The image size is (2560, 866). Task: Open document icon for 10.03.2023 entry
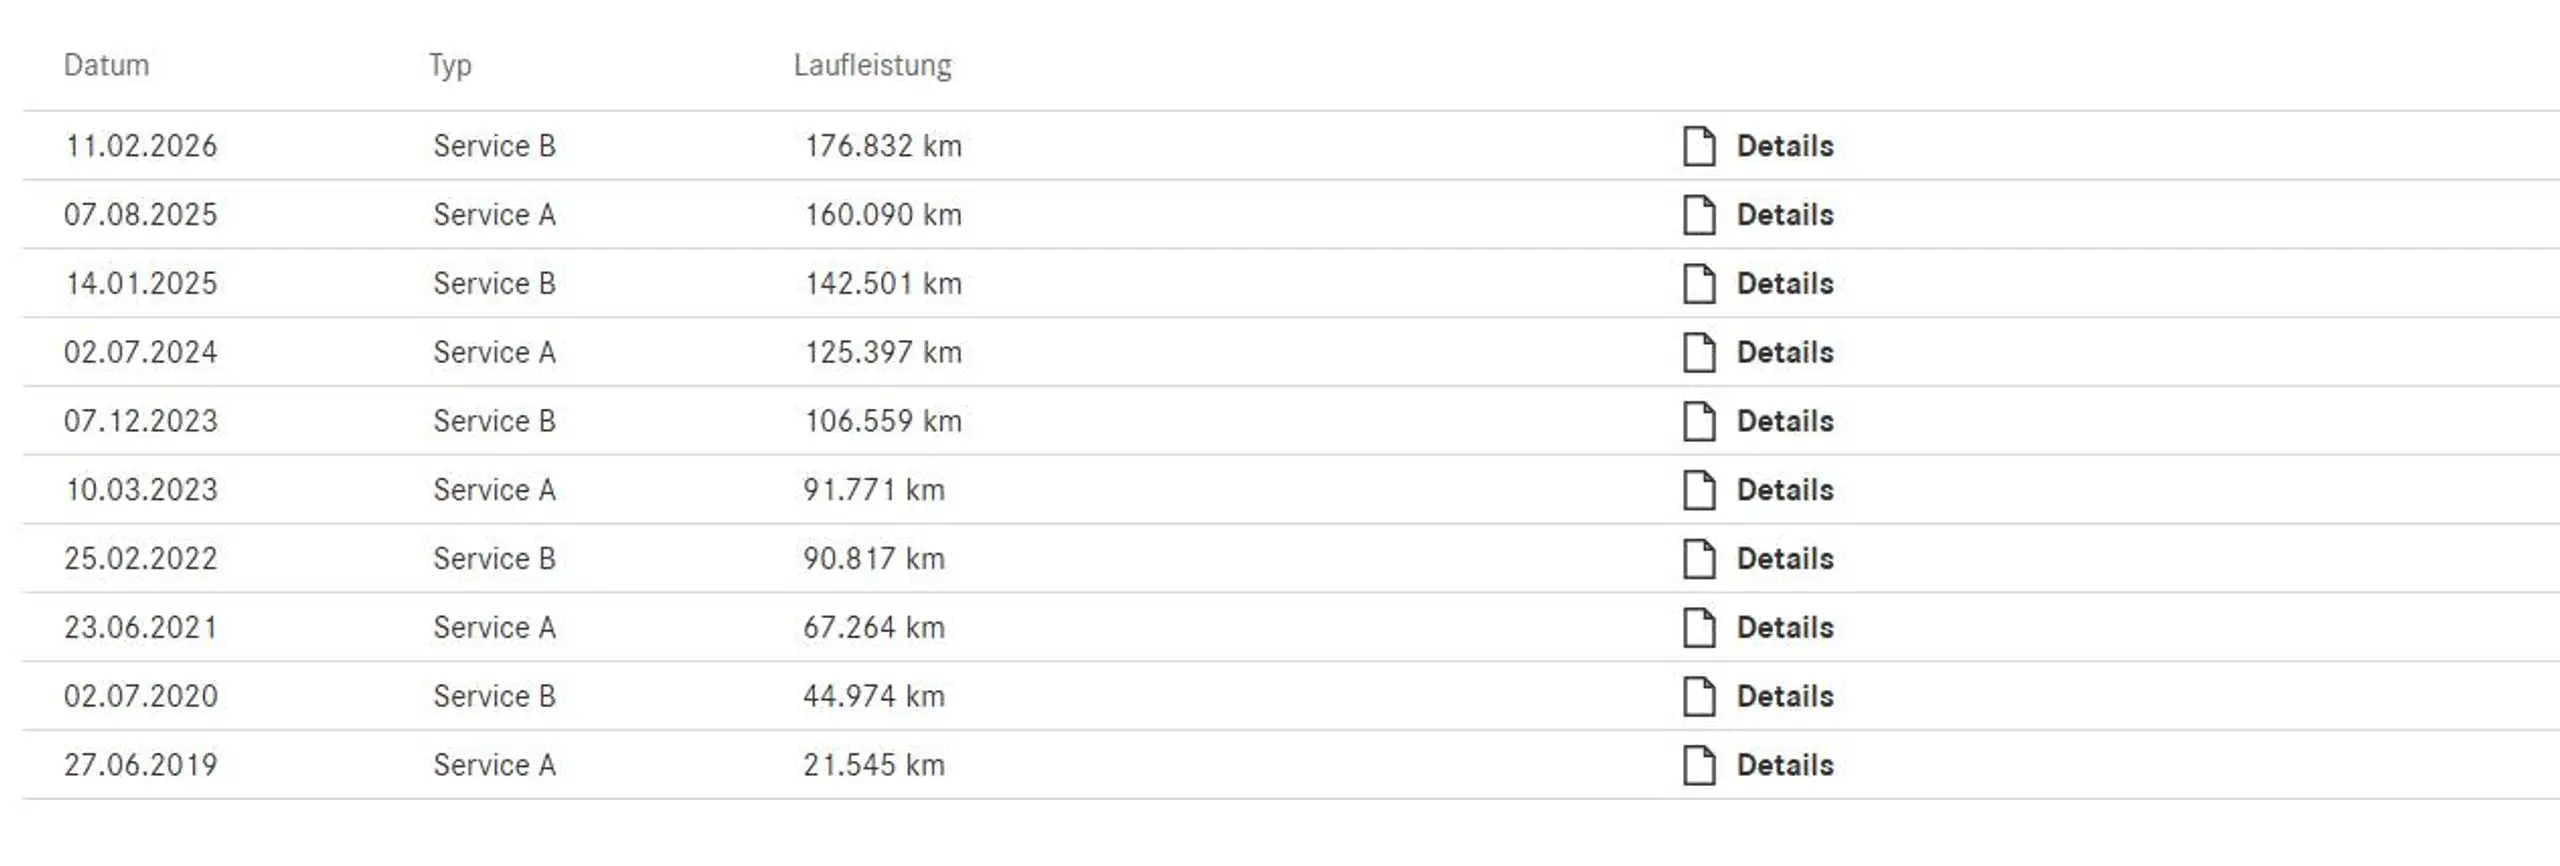[1698, 490]
